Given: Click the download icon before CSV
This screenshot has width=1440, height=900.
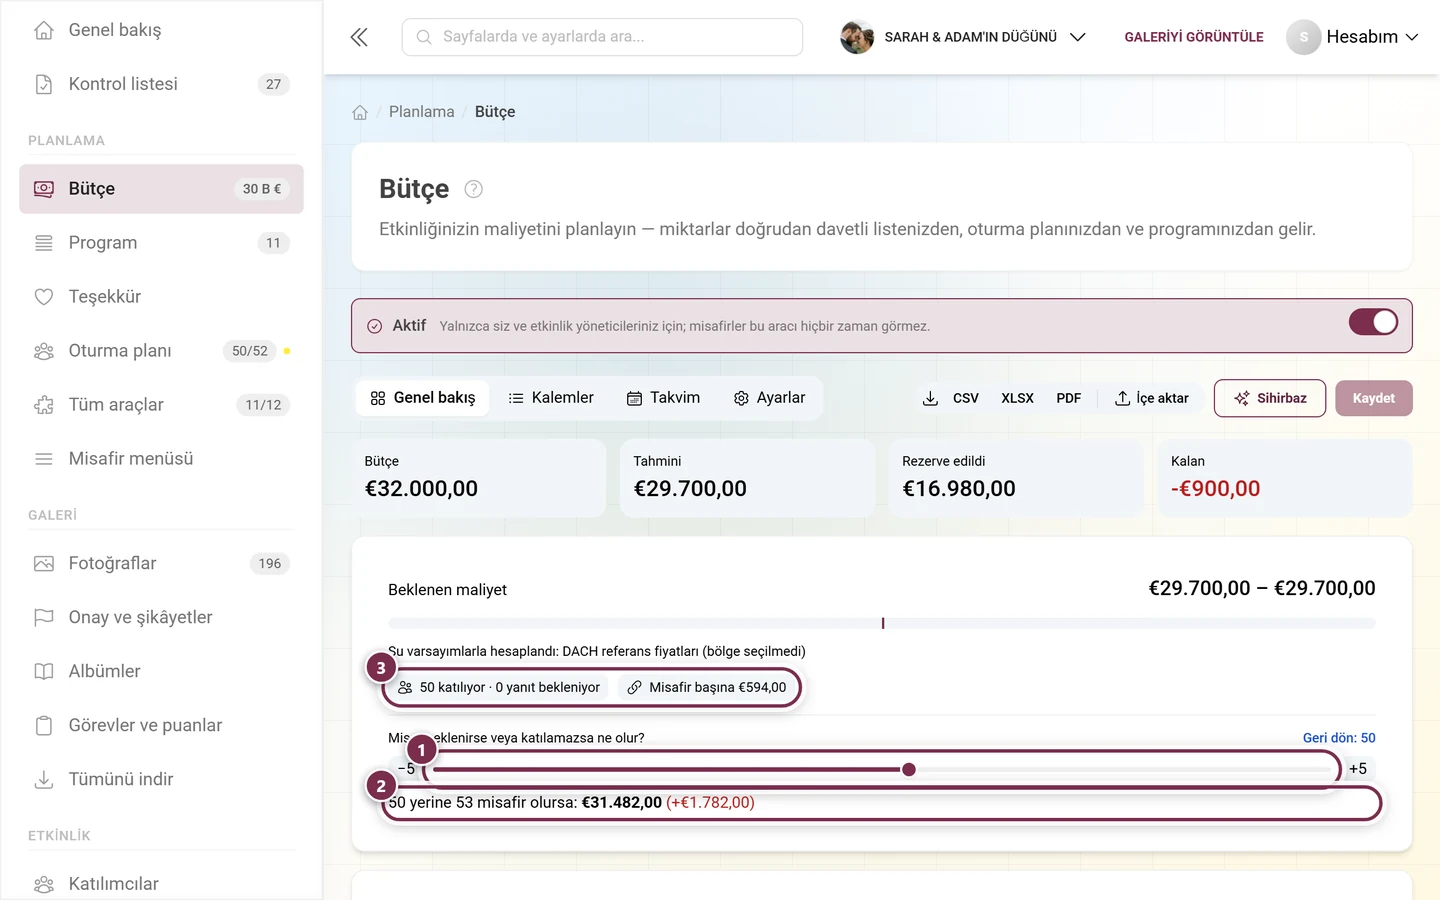Looking at the screenshot, I should coord(930,398).
